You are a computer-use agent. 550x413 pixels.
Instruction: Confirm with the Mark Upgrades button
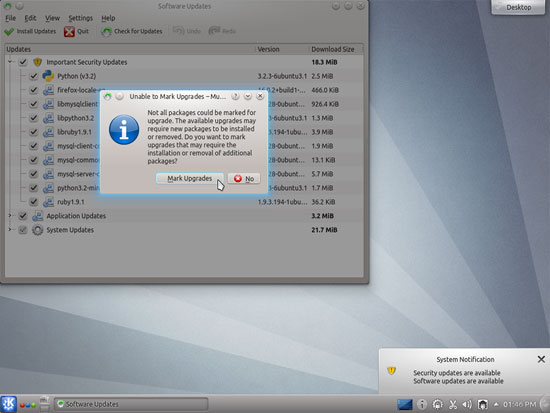click(189, 178)
